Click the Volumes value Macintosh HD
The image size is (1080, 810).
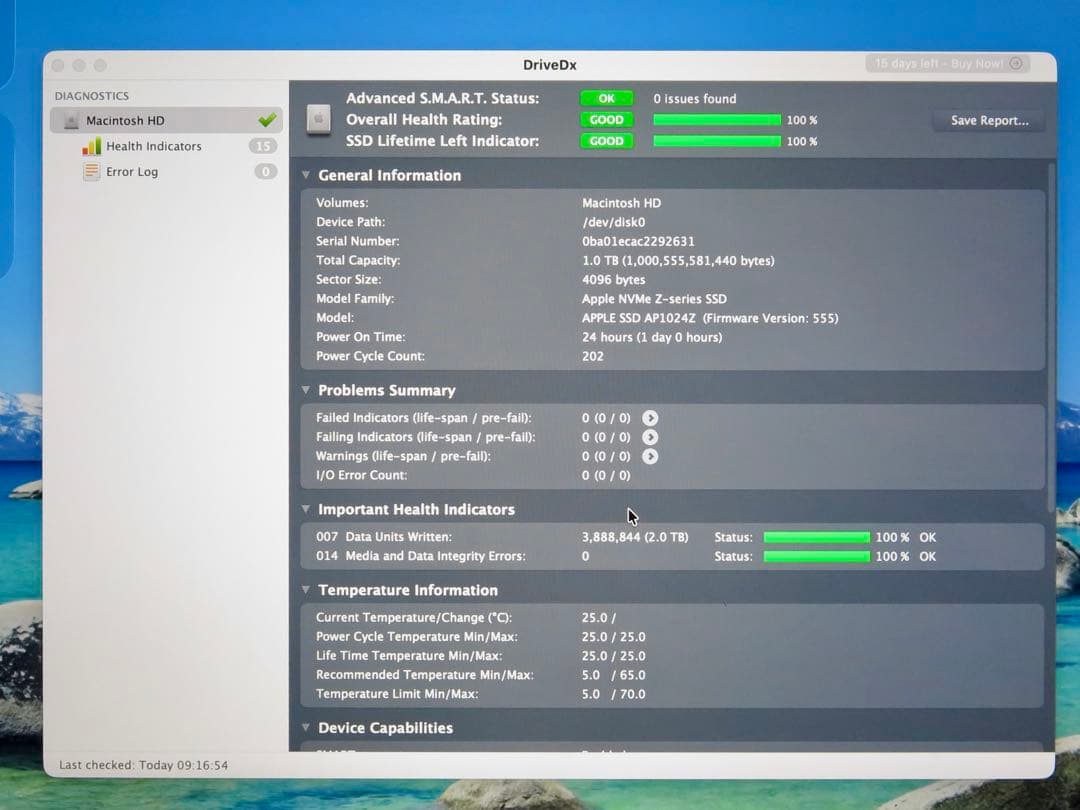(x=621, y=203)
